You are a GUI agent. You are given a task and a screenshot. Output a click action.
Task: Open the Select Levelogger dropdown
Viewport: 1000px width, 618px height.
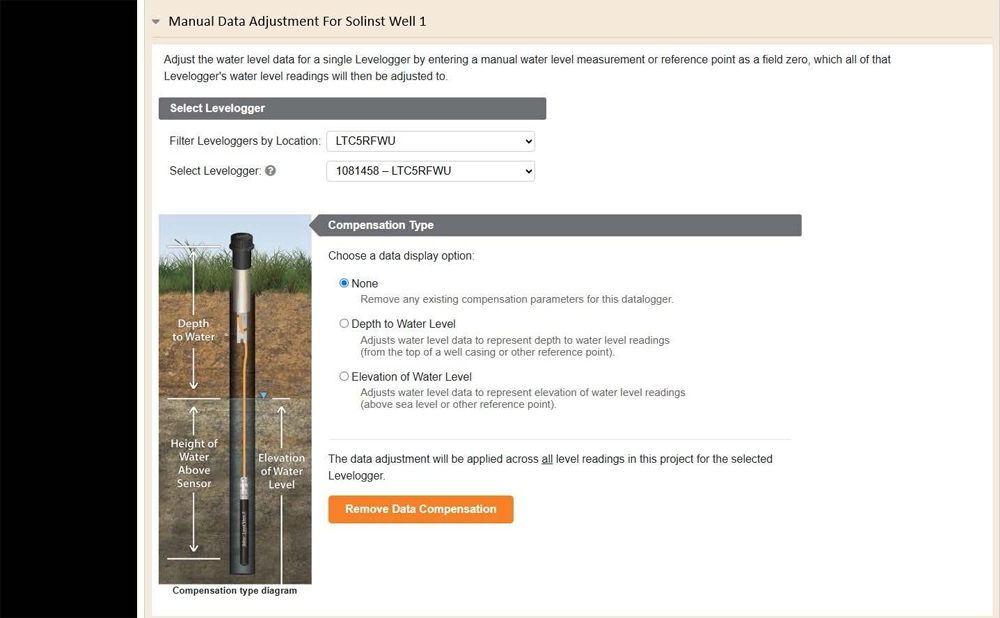[430, 171]
